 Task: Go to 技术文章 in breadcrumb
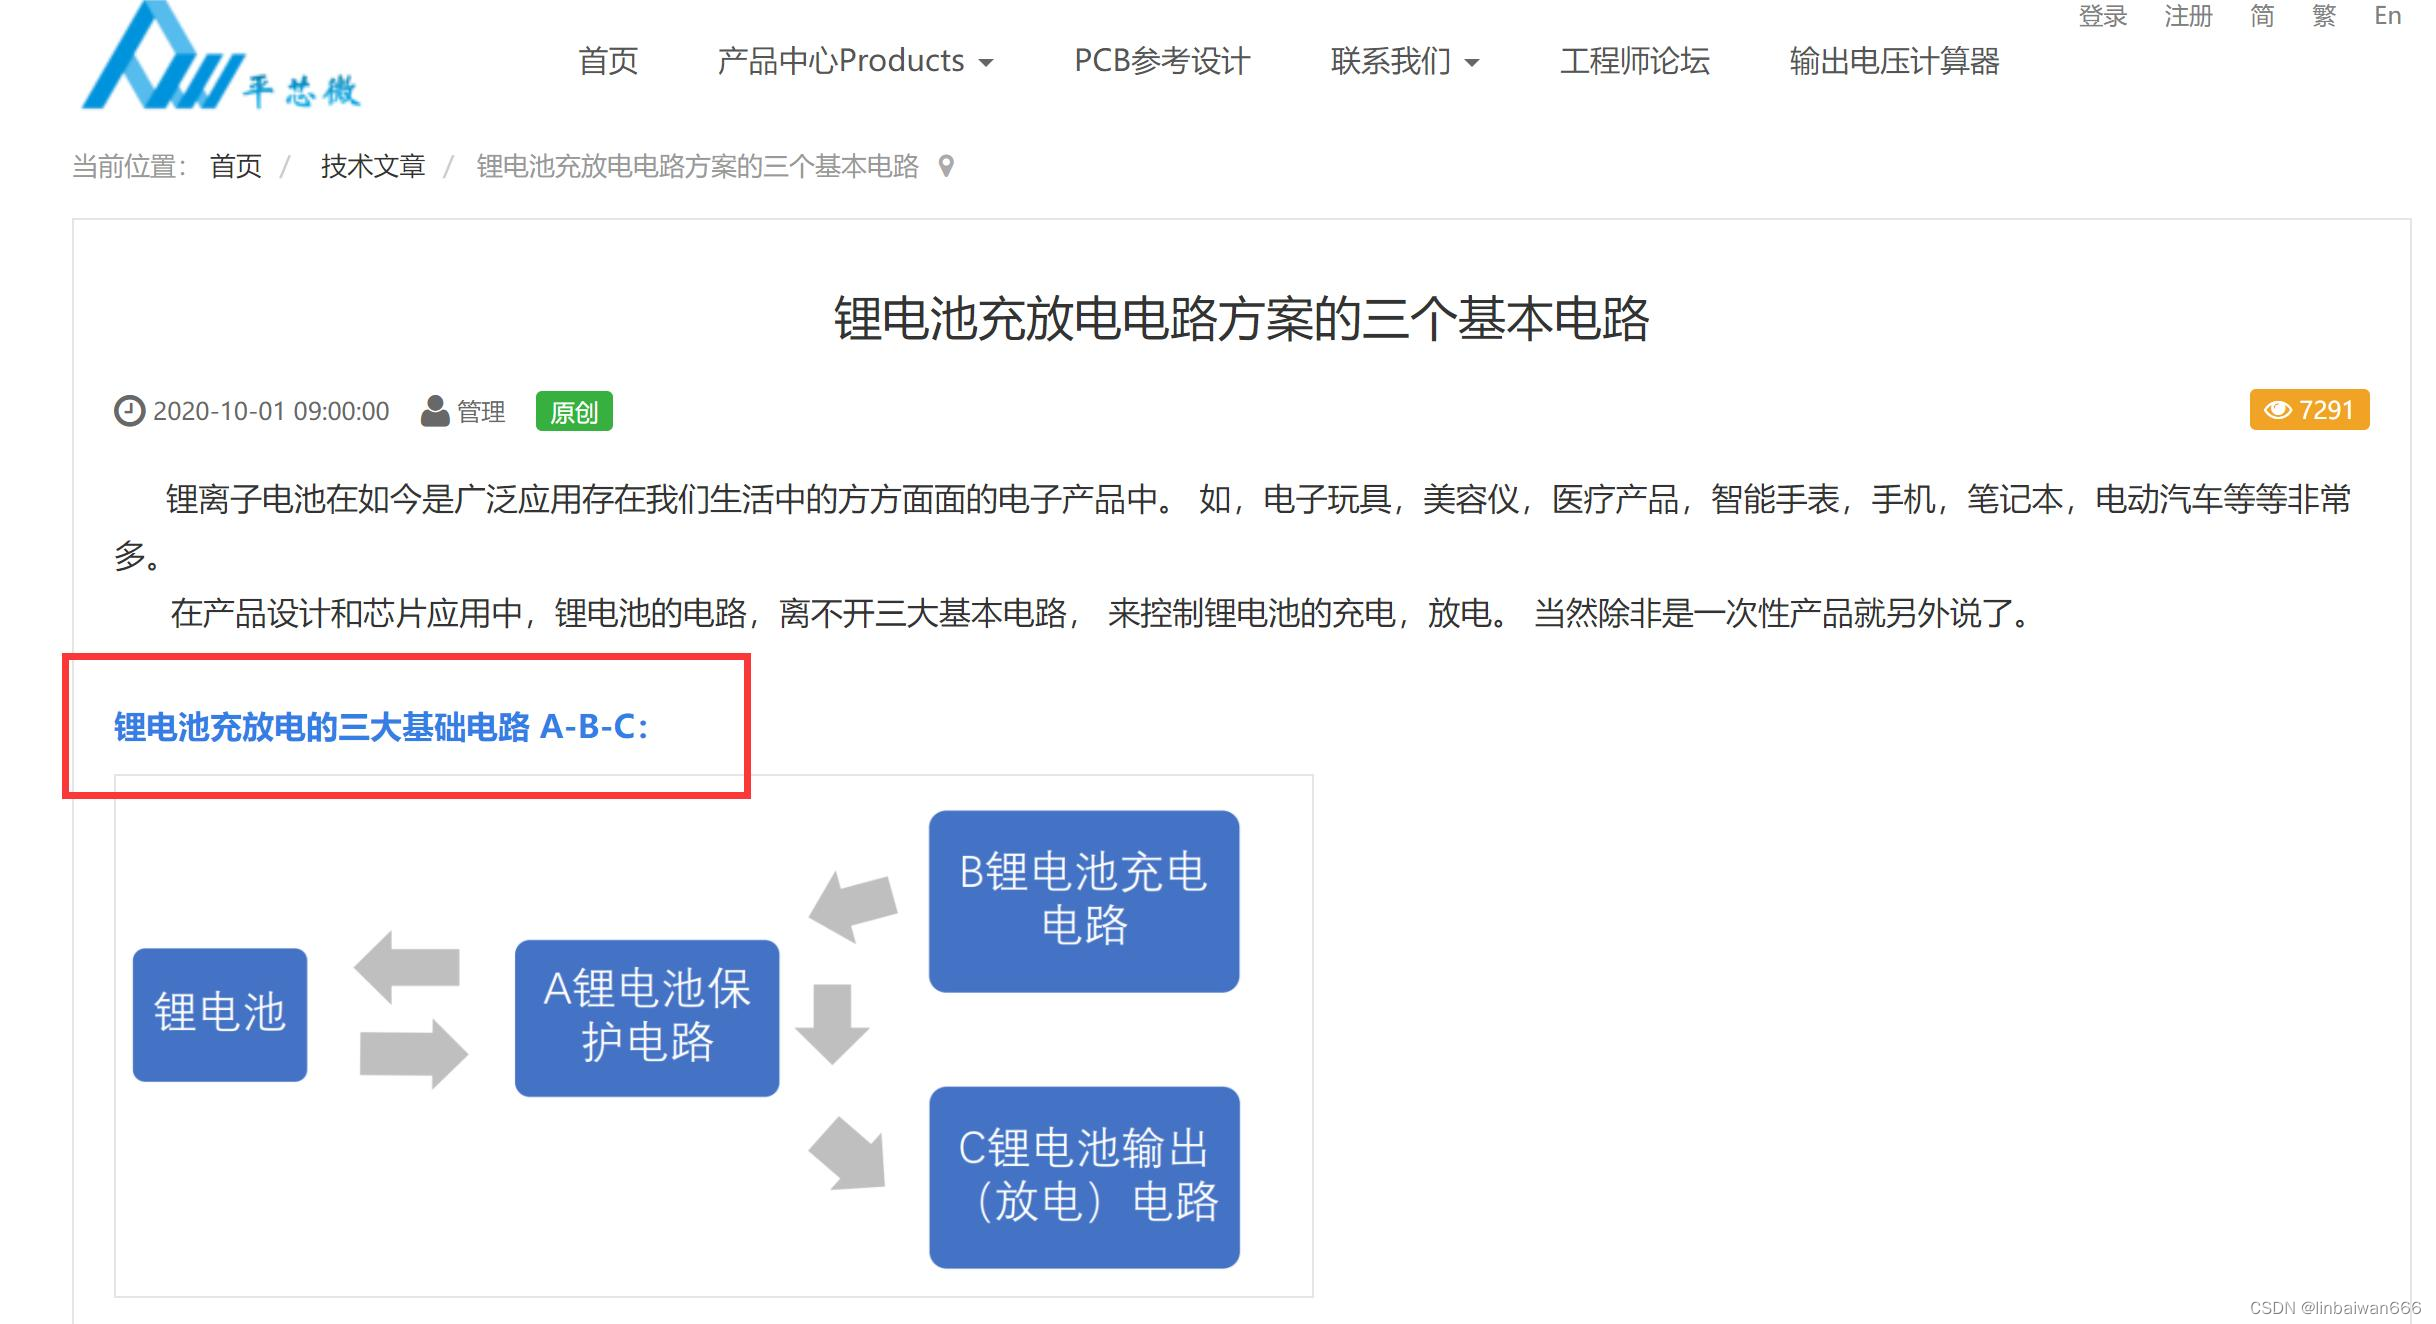coord(373,166)
